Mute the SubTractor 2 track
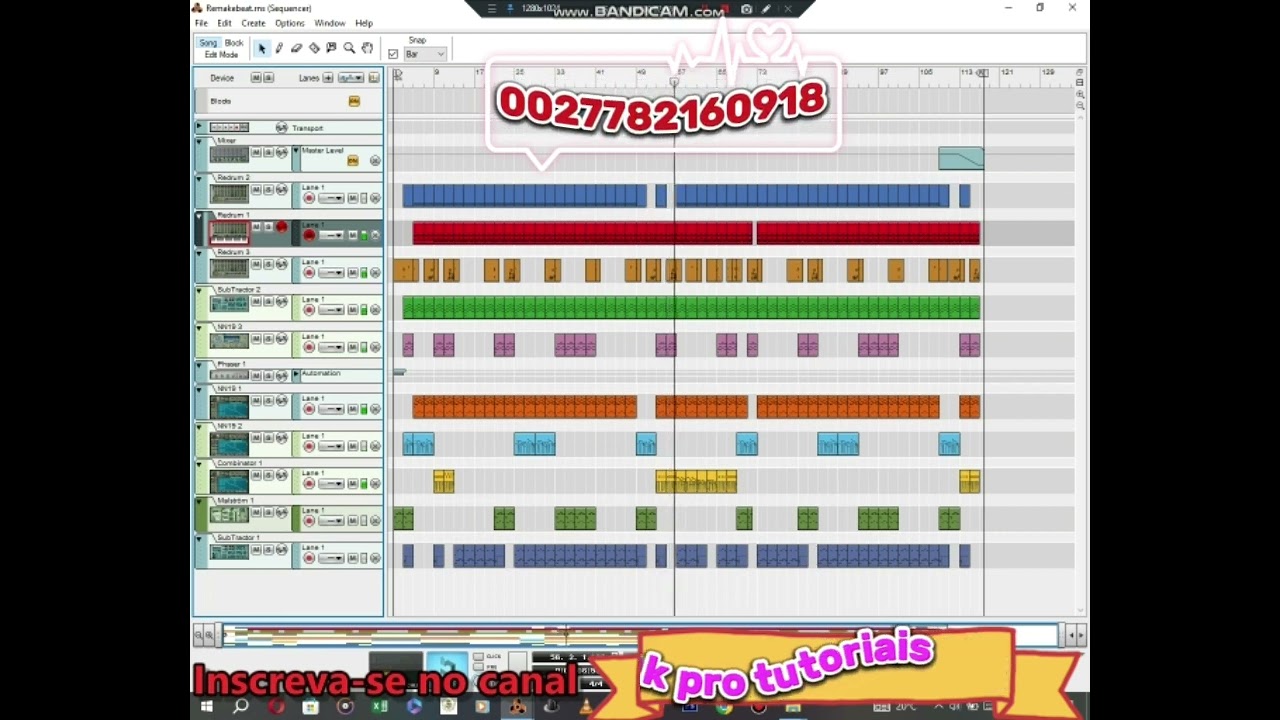 [x=256, y=302]
